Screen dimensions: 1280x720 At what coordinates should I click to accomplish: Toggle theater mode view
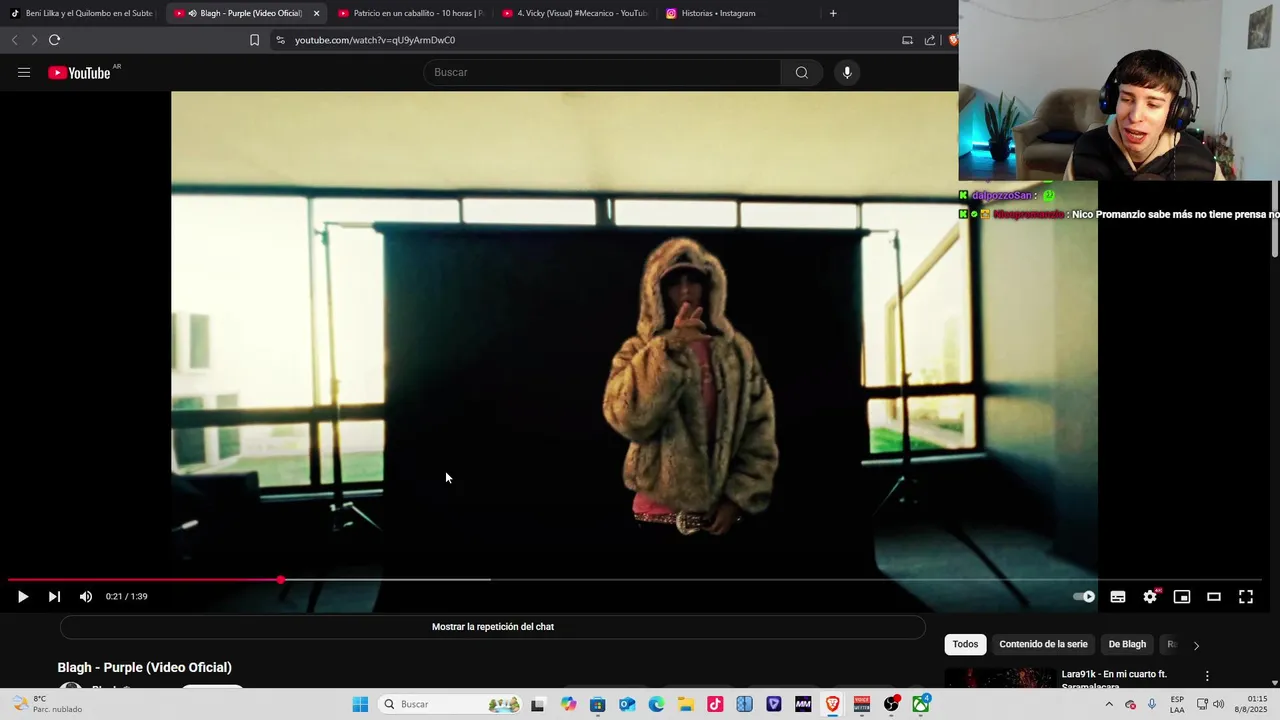1214,596
